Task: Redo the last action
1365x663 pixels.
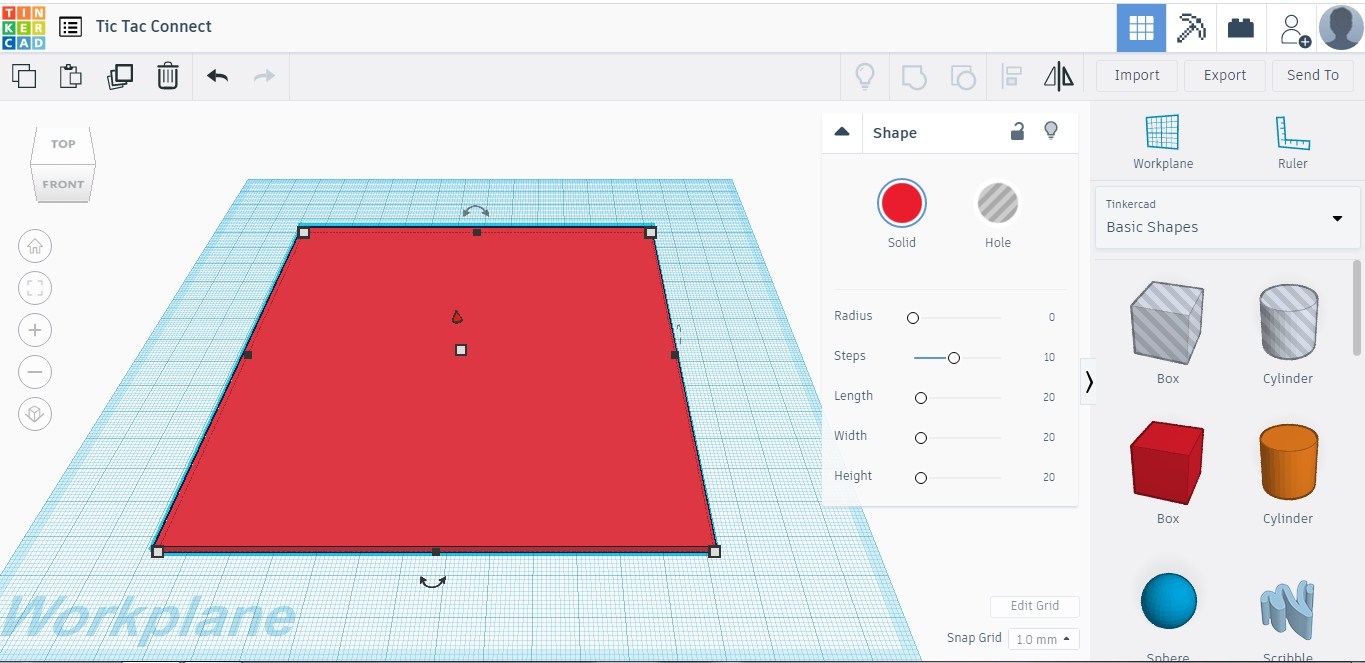Action: pyautogui.click(x=264, y=76)
